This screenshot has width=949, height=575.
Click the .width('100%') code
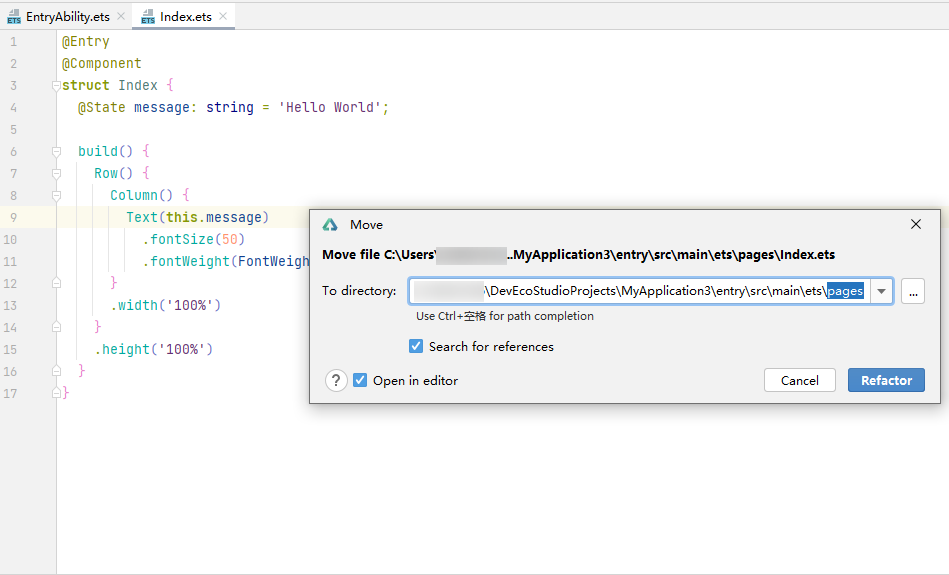pyautogui.click(x=166, y=305)
